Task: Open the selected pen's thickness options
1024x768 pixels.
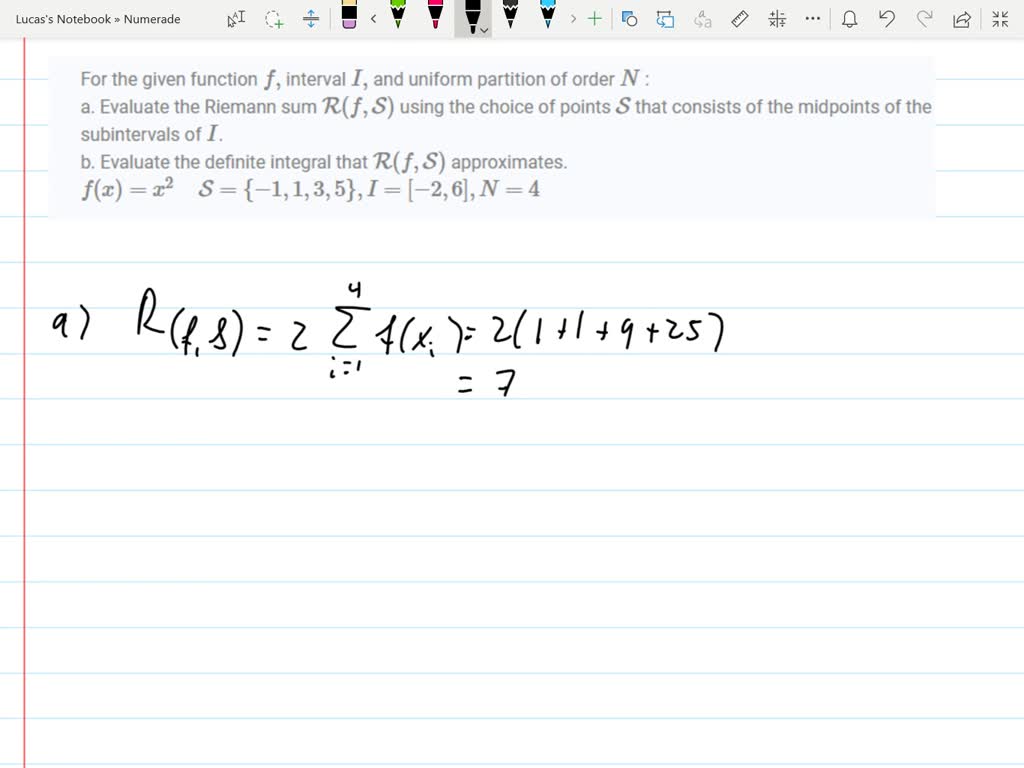Action: click(x=483, y=30)
